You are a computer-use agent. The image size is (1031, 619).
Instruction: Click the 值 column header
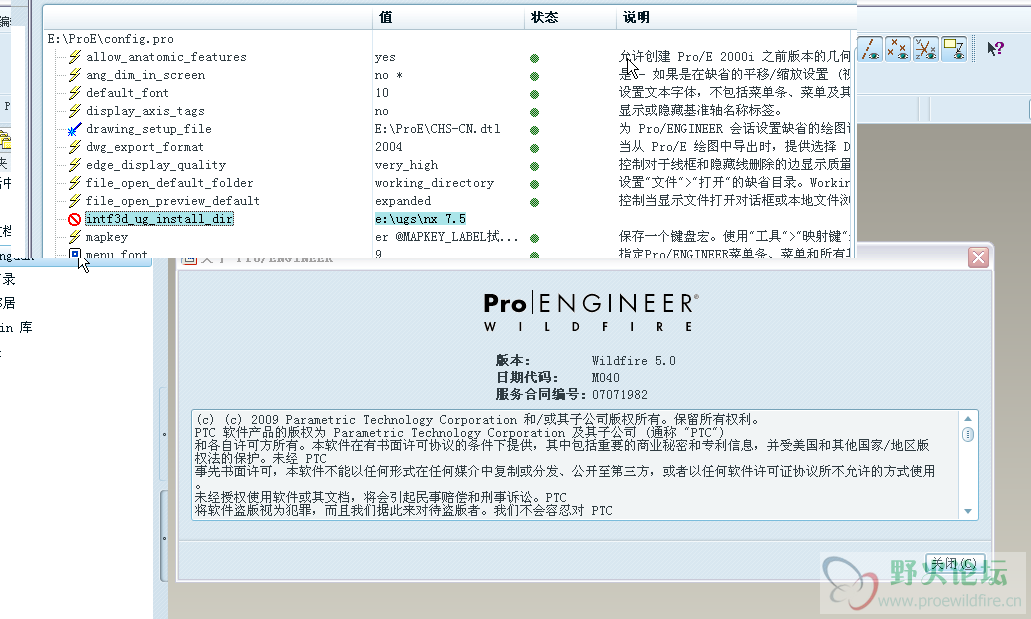[449, 18]
